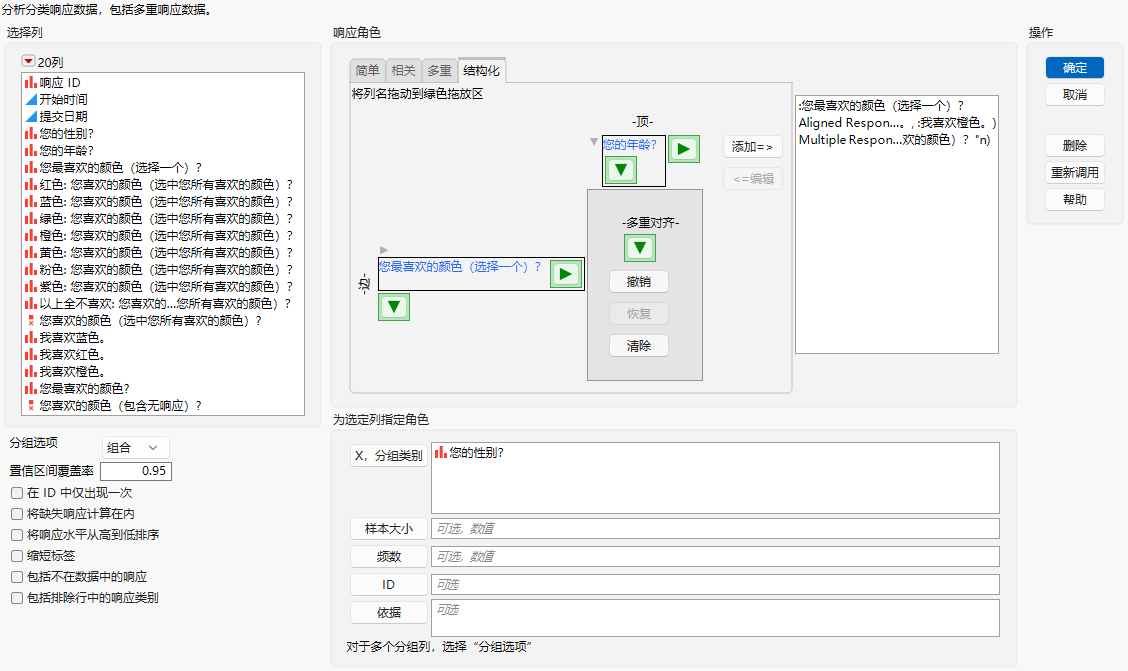Click green down-arrow under 多重对齐
Image resolution: width=1128 pixels, height=671 pixels.
(640, 248)
